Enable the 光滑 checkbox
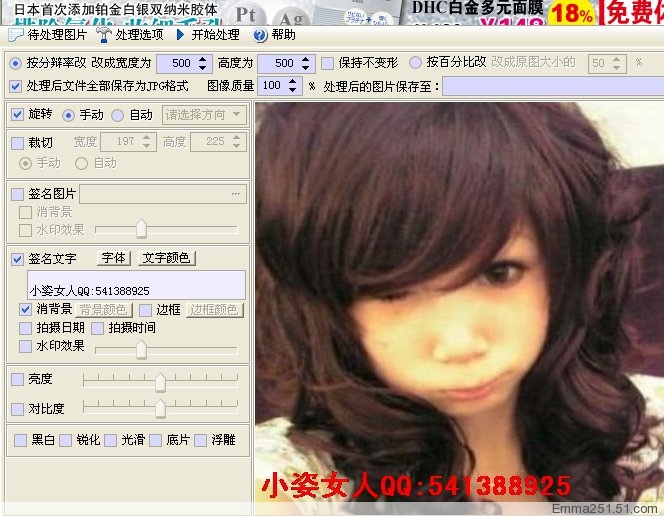 [111, 440]
